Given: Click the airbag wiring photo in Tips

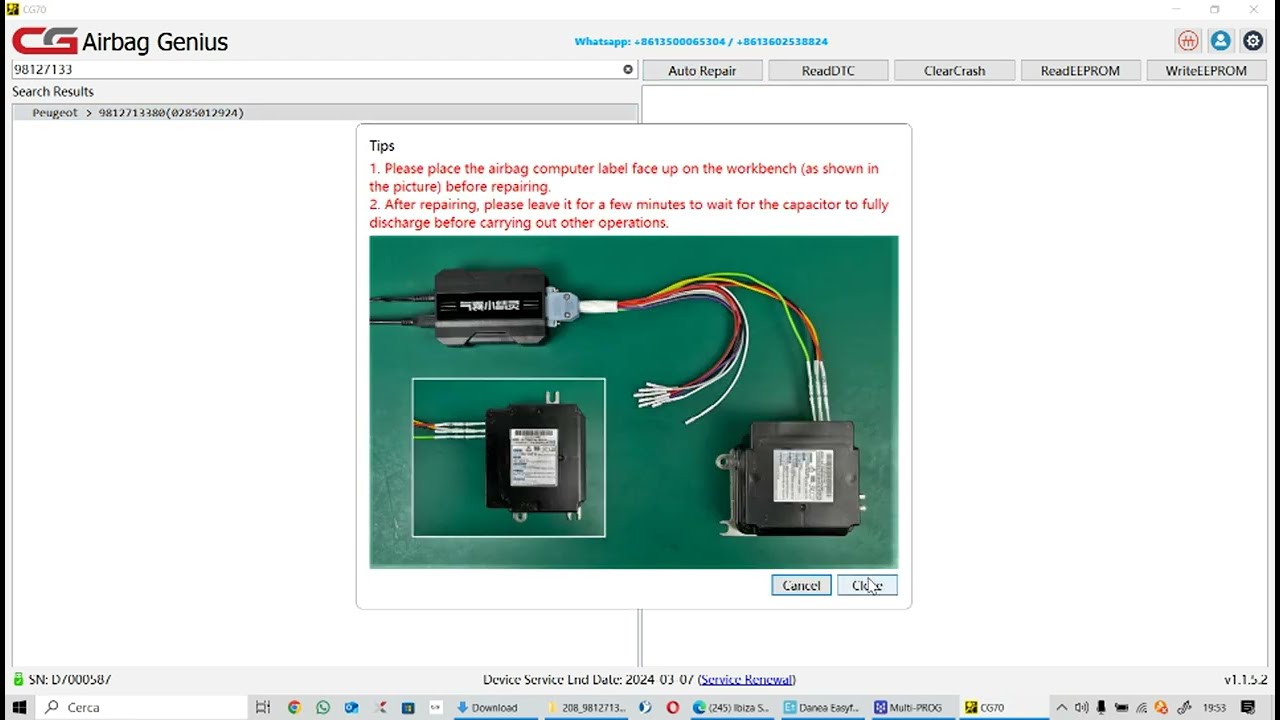Looking at the screenshot, I should [x=634, y=402].
